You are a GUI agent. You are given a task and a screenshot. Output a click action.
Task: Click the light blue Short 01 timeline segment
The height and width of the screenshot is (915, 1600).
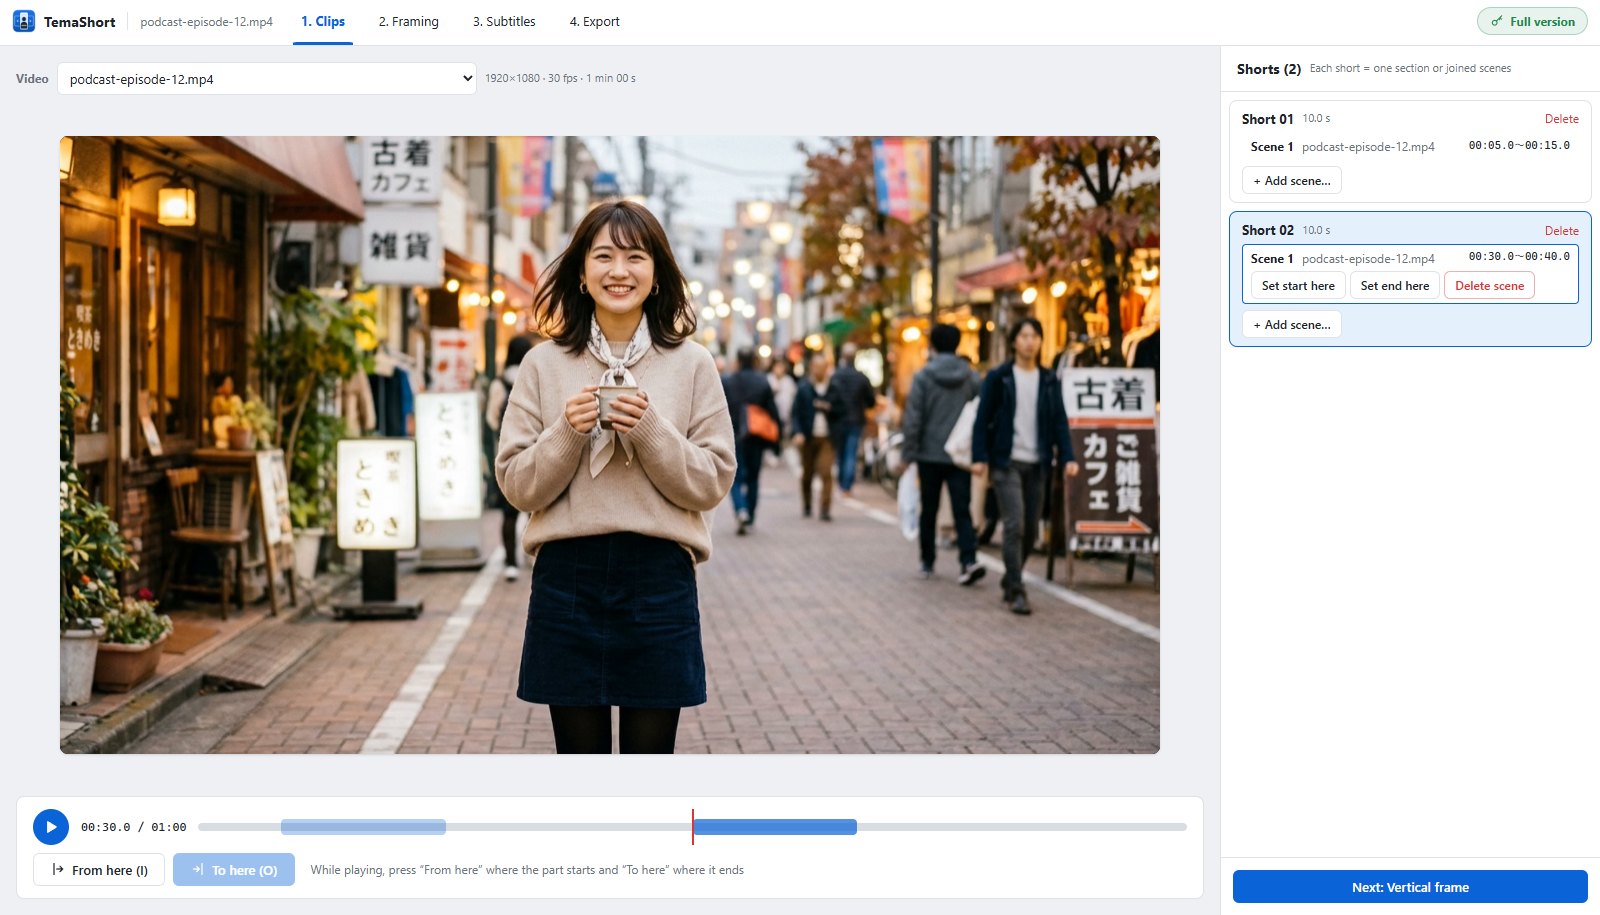(363, 827)
